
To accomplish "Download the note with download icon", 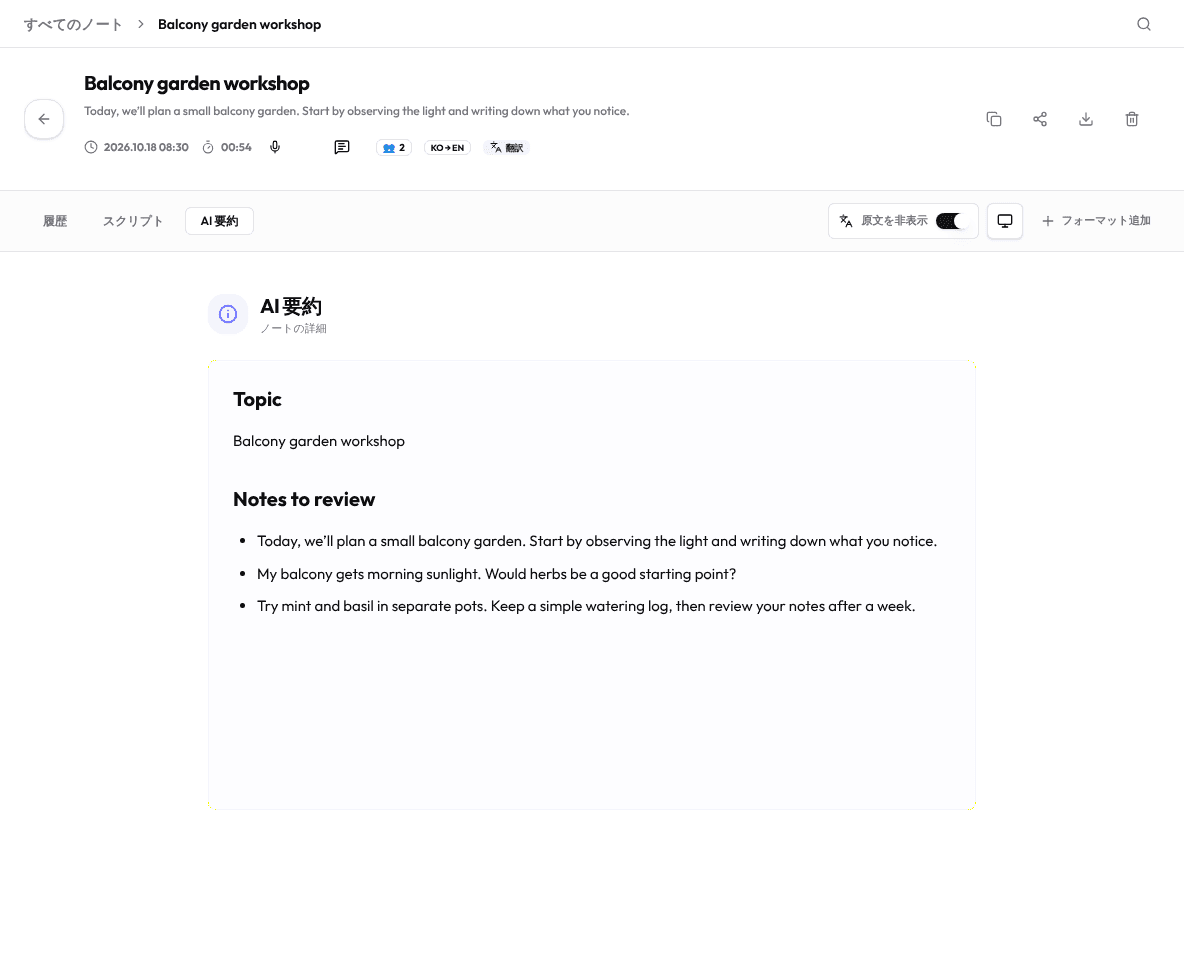I will [x=1086, y=119].
